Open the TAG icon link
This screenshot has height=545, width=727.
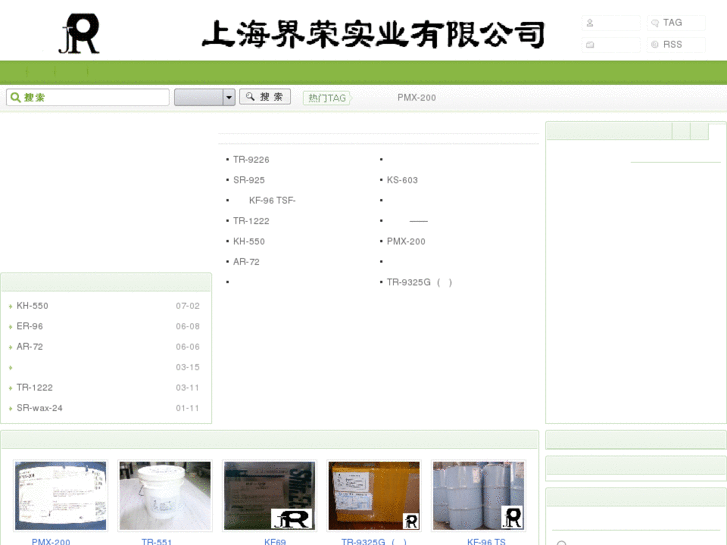tap(655, 23)
